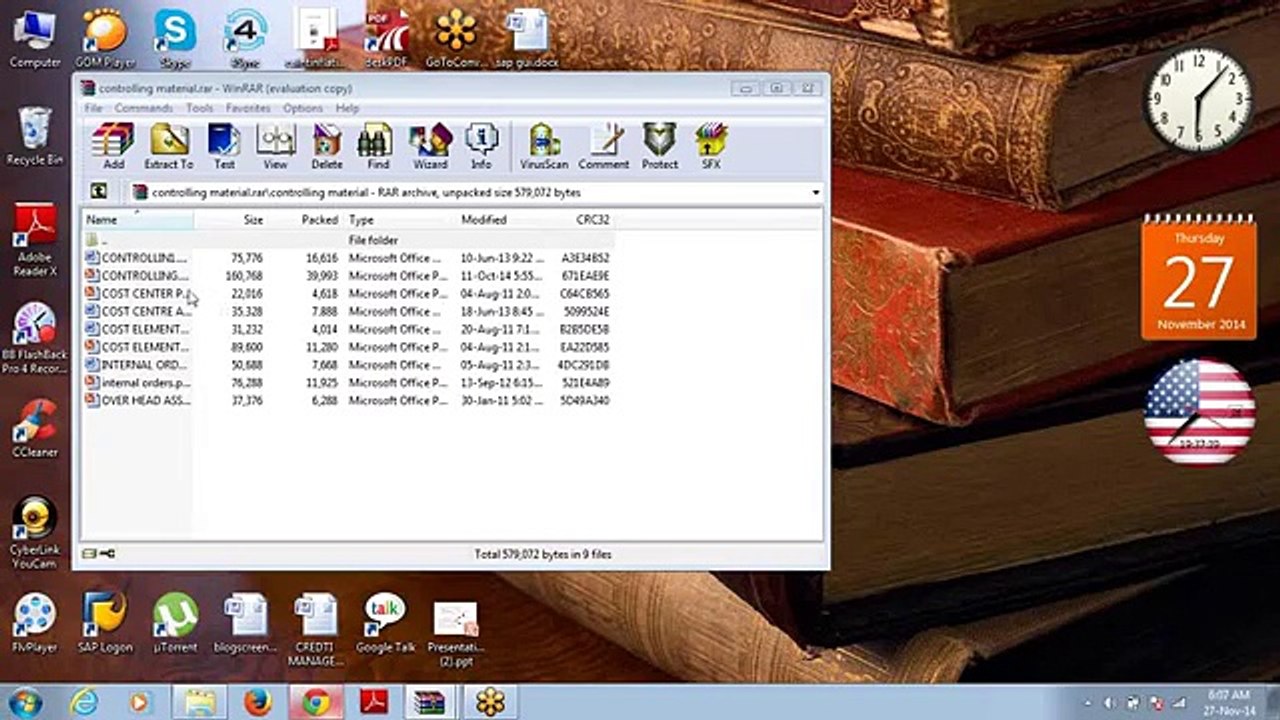Open Extract To from the WinRAR toolbar
The image size is (1280, 720).
pyautogui.click(x=169, y=146)
